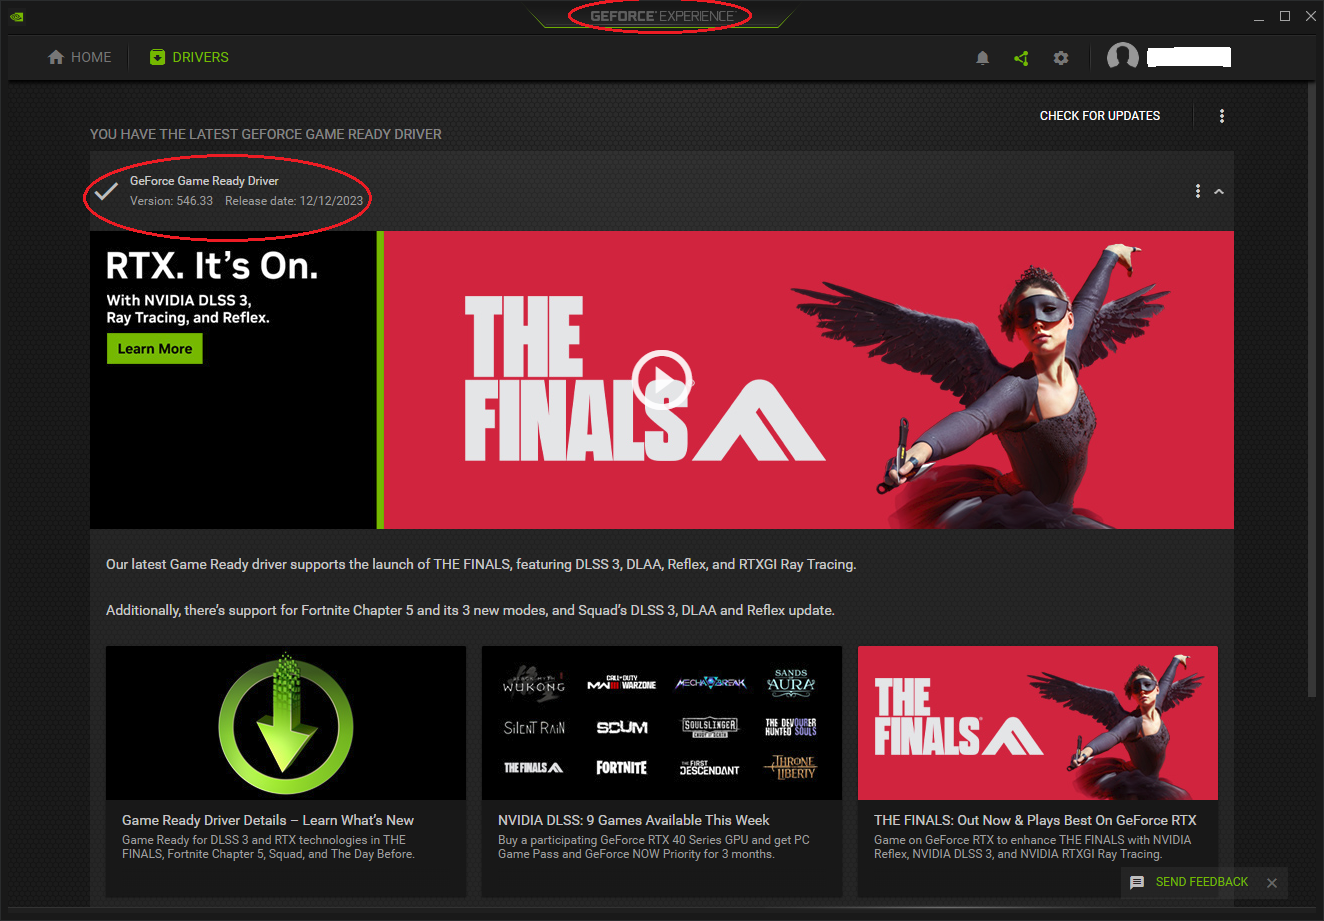Click the Learn More button

click(154, 348)
